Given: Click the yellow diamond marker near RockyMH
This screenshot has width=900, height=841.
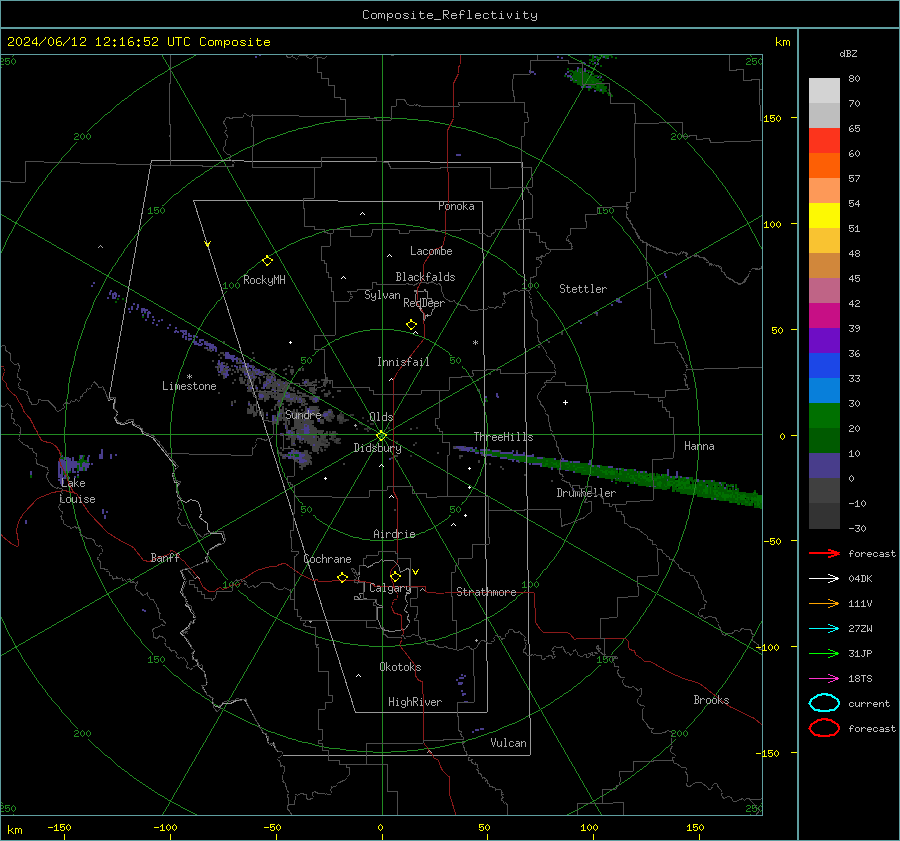Looking at the screenshot, I should click(x=267, y=261).
